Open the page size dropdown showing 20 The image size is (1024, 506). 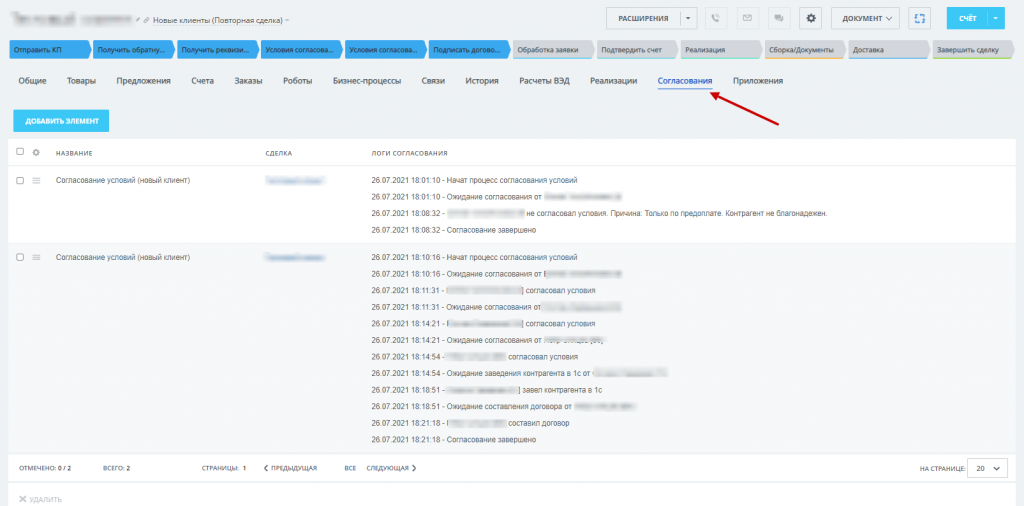coord(988,468)
